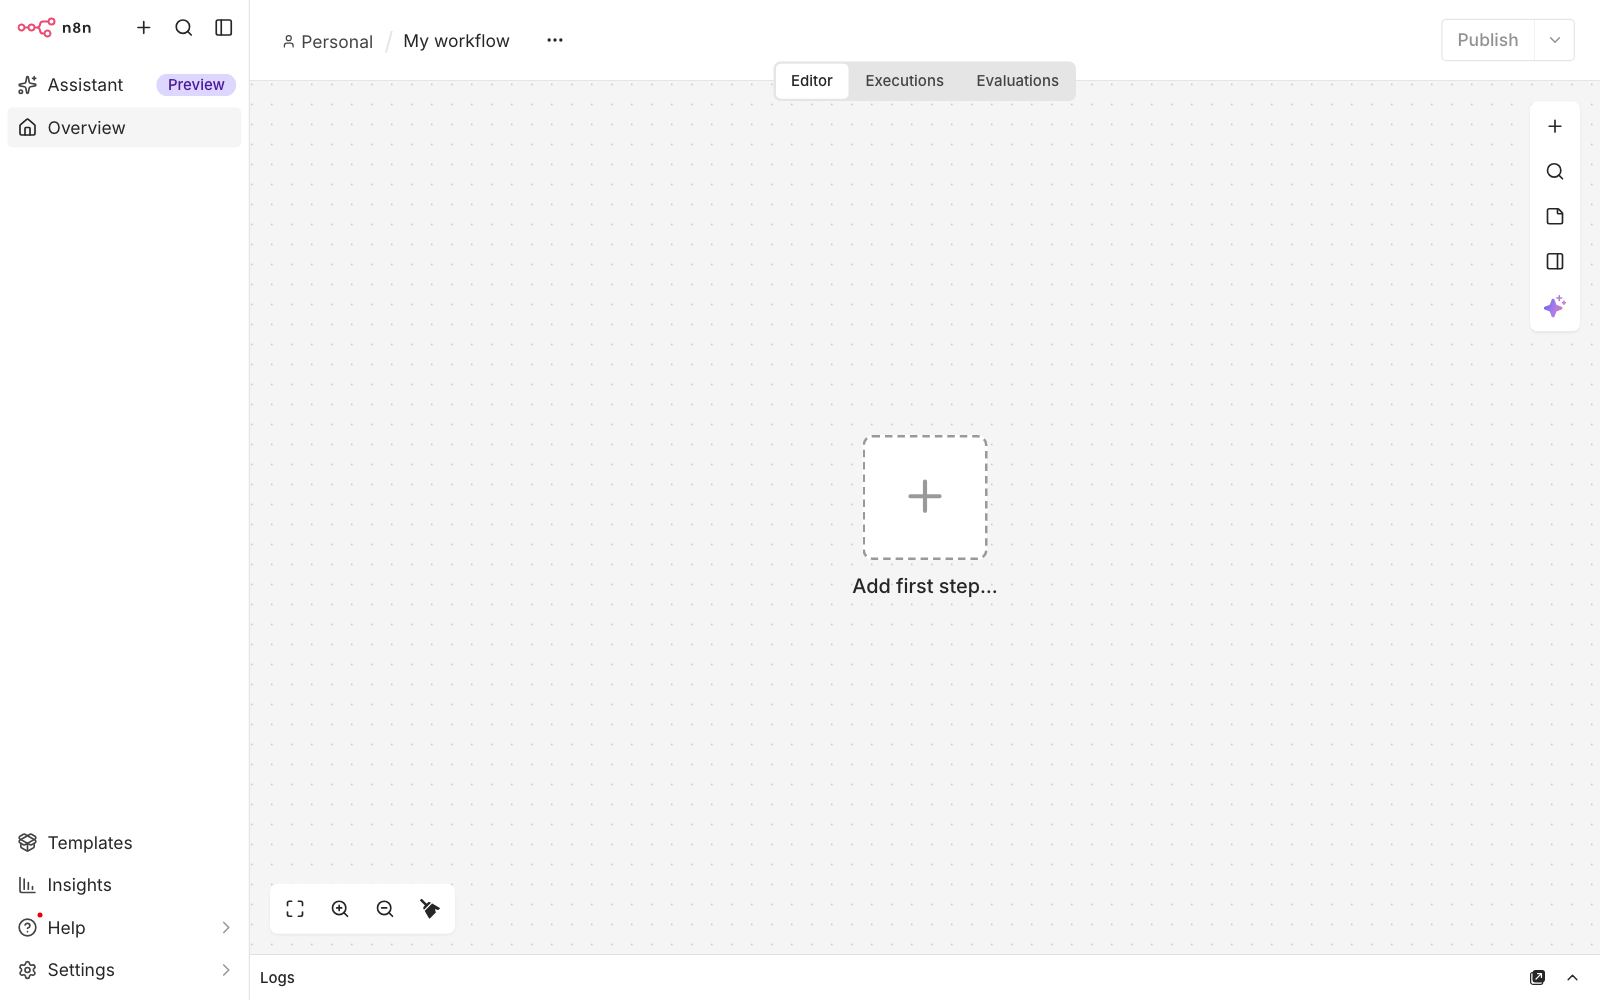Open the Assistant preview

click(124, 85)
